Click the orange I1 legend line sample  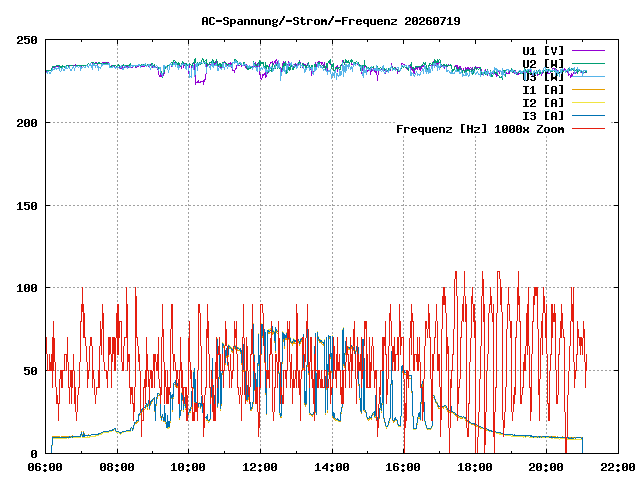pos(588,89)
